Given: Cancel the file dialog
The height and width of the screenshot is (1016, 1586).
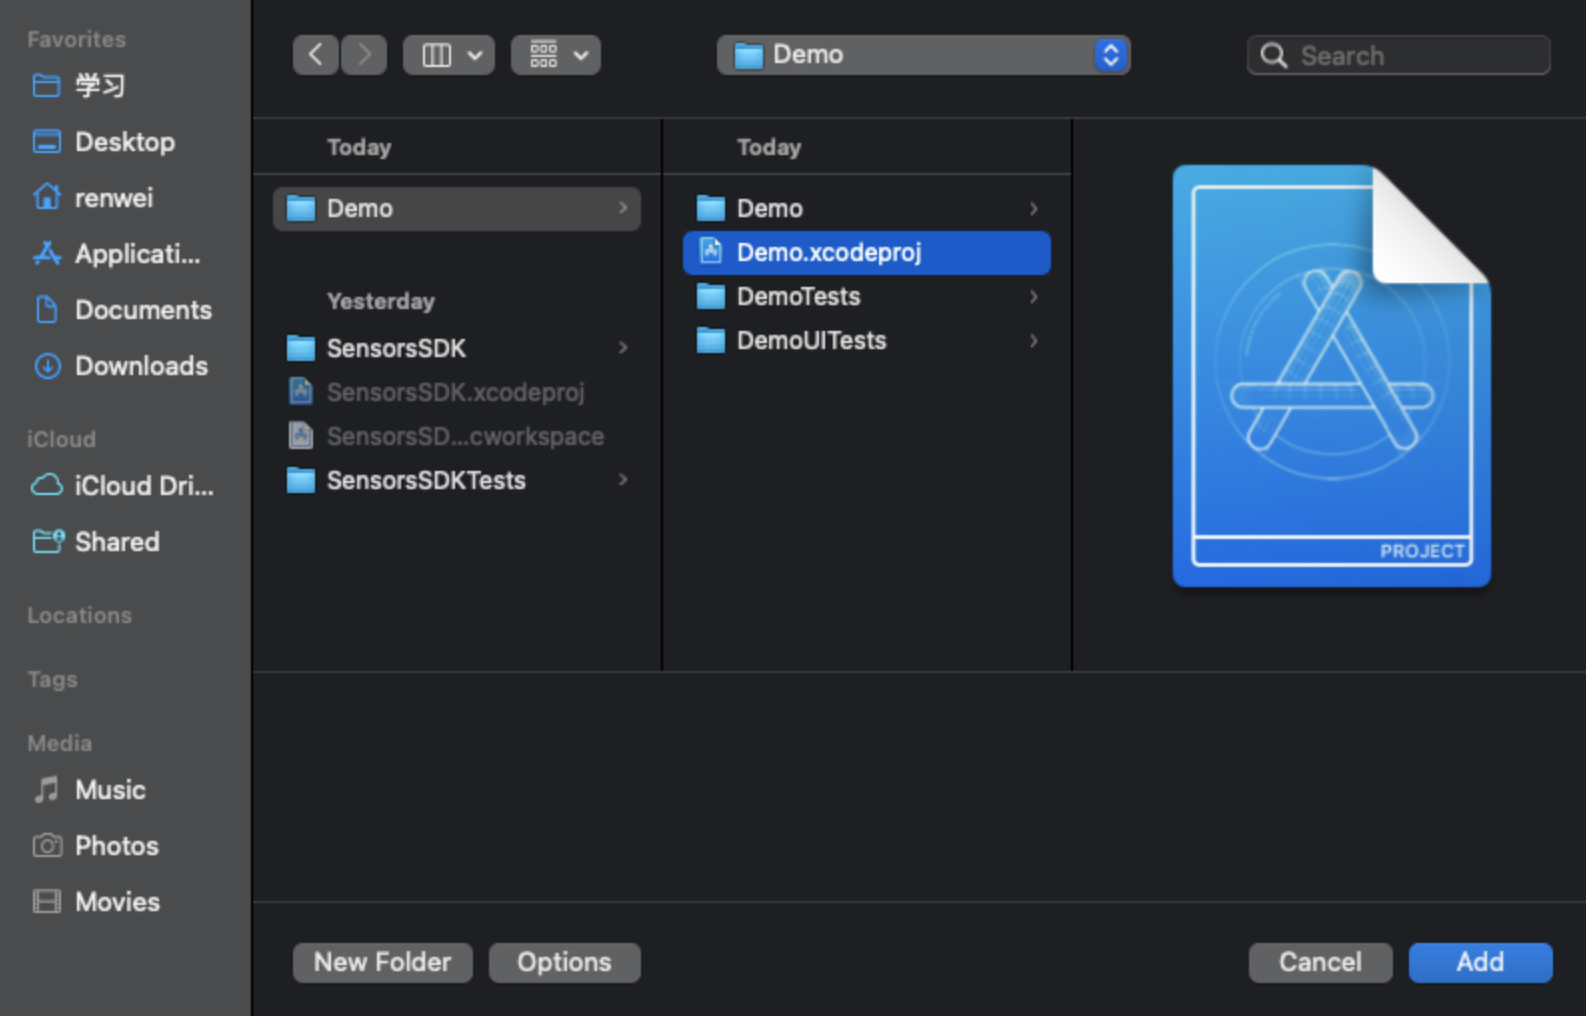Looking at the screenshot, I should point(1320,962).
